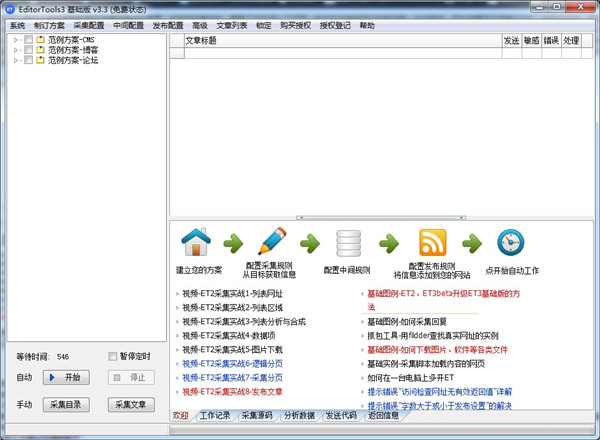Click the EditorTools app icon in title bar

point(10,9)
